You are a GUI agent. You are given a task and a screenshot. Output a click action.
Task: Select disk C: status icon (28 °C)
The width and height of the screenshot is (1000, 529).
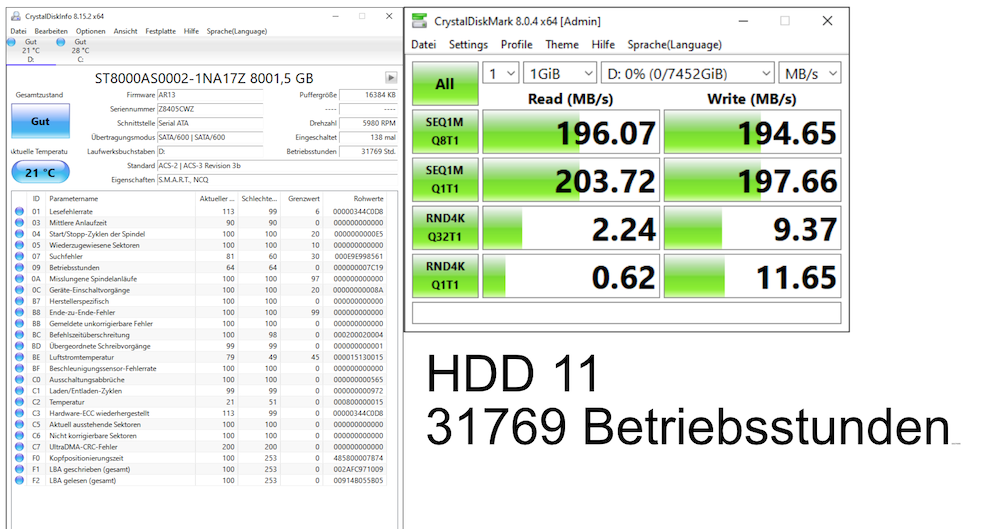[x=61, y=42]
